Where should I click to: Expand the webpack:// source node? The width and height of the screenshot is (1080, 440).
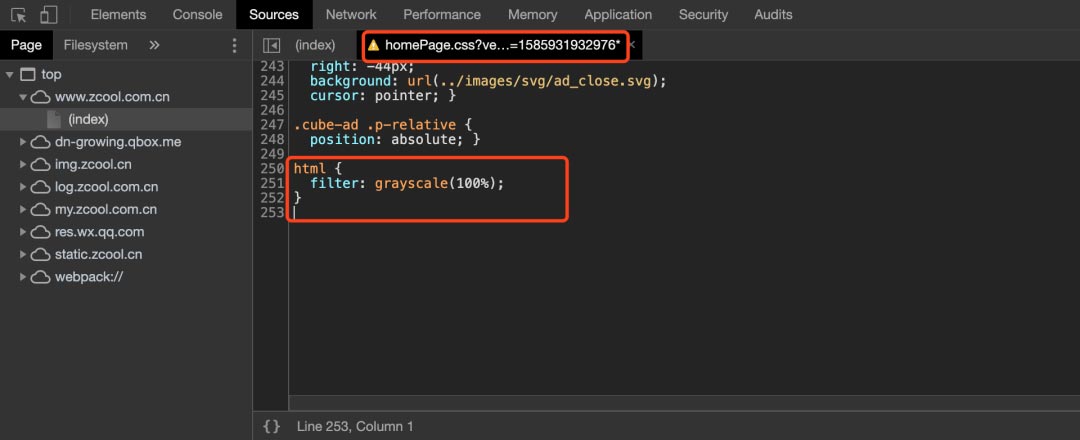click(x=23, y=277)
